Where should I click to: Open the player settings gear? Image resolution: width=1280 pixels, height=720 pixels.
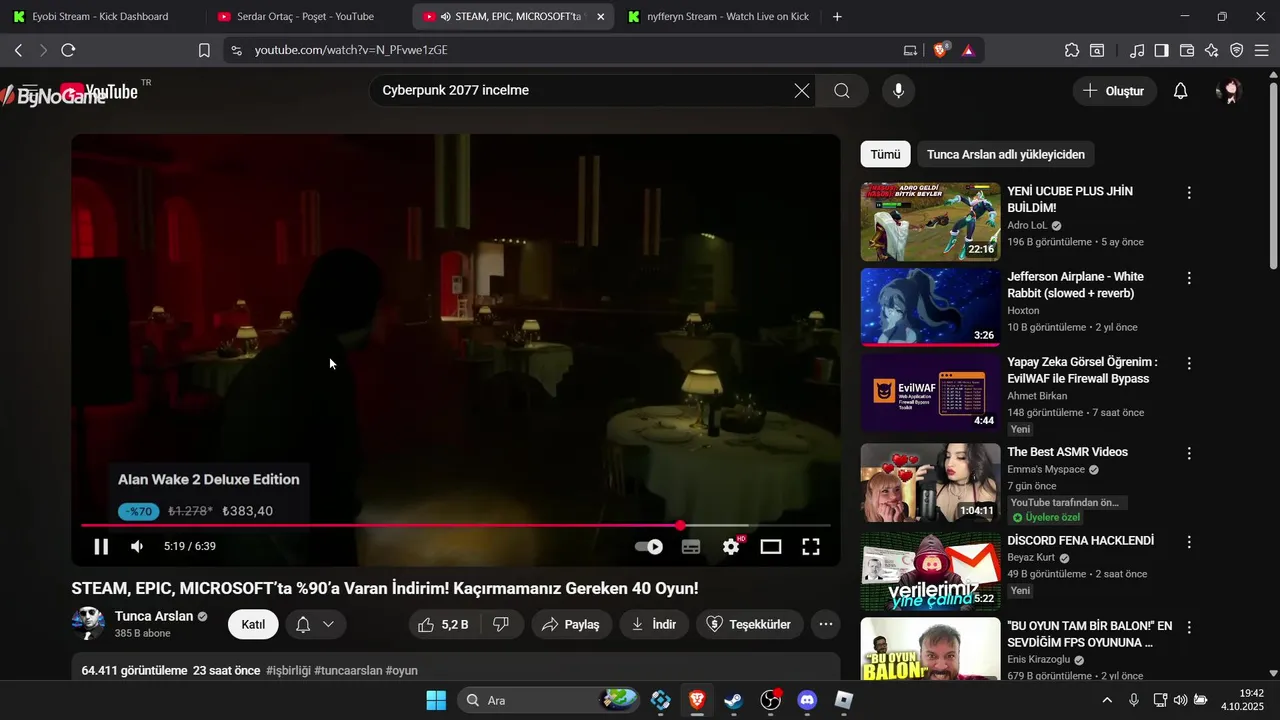(x=731, y=546)
